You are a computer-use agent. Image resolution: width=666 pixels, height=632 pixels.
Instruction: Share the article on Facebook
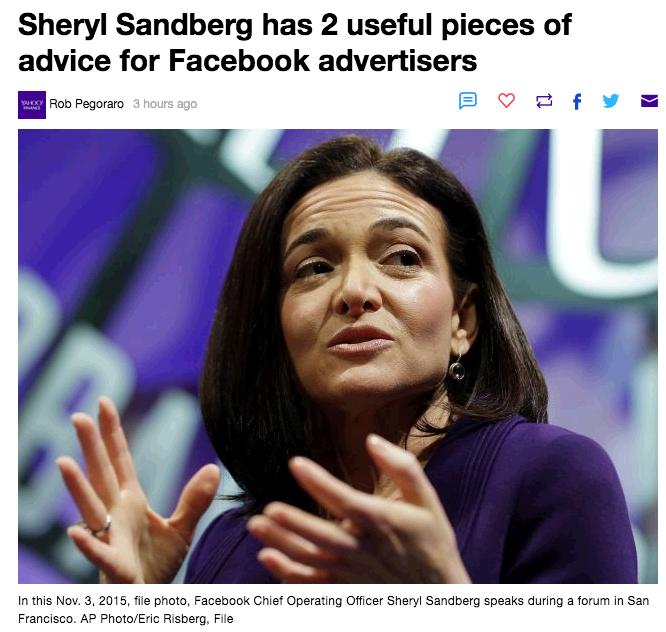(577, 102)
